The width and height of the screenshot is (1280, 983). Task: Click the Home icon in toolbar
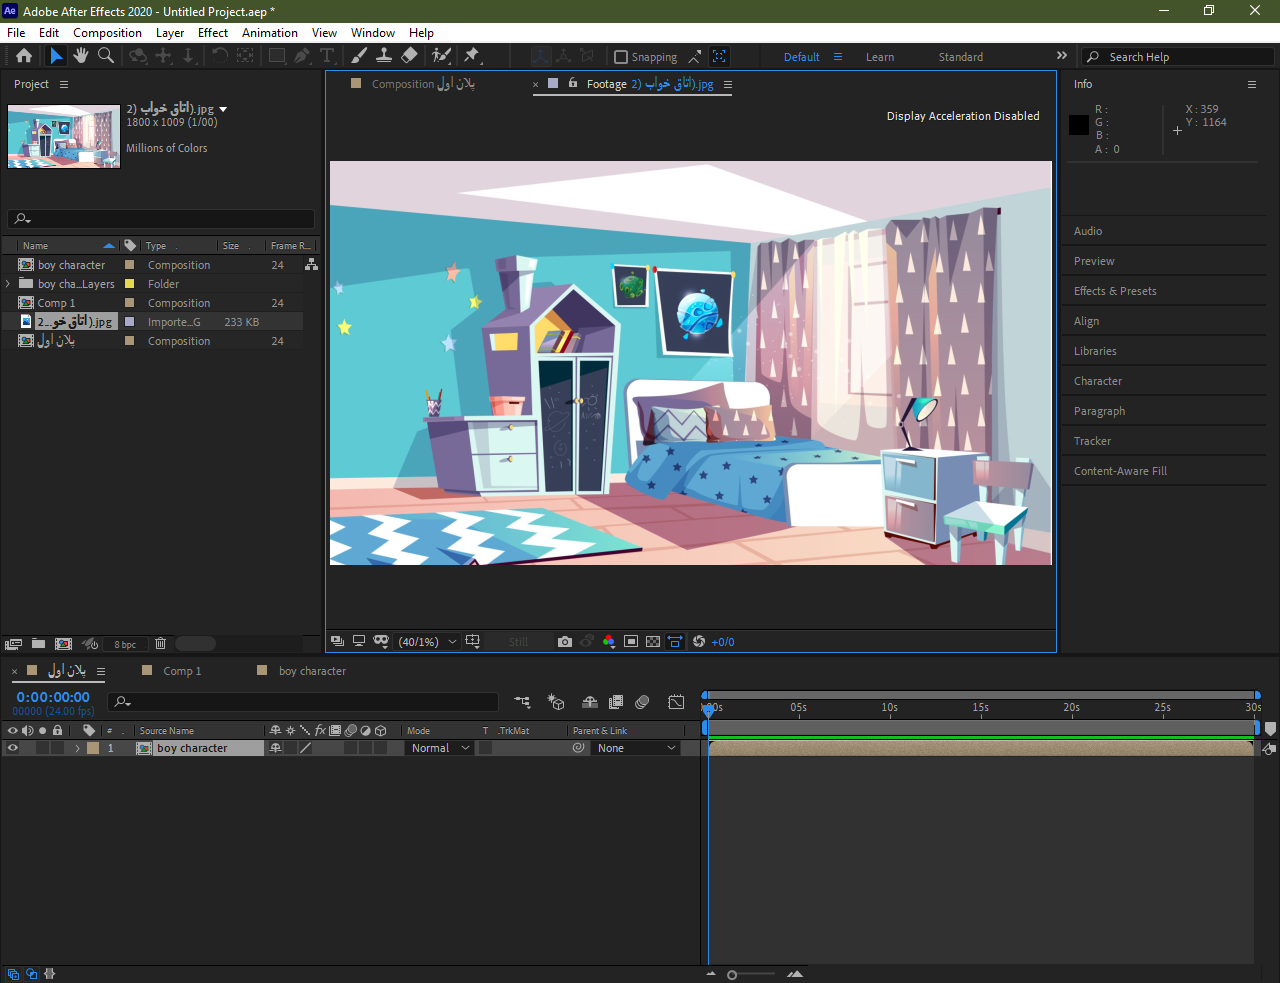point(24,56)
